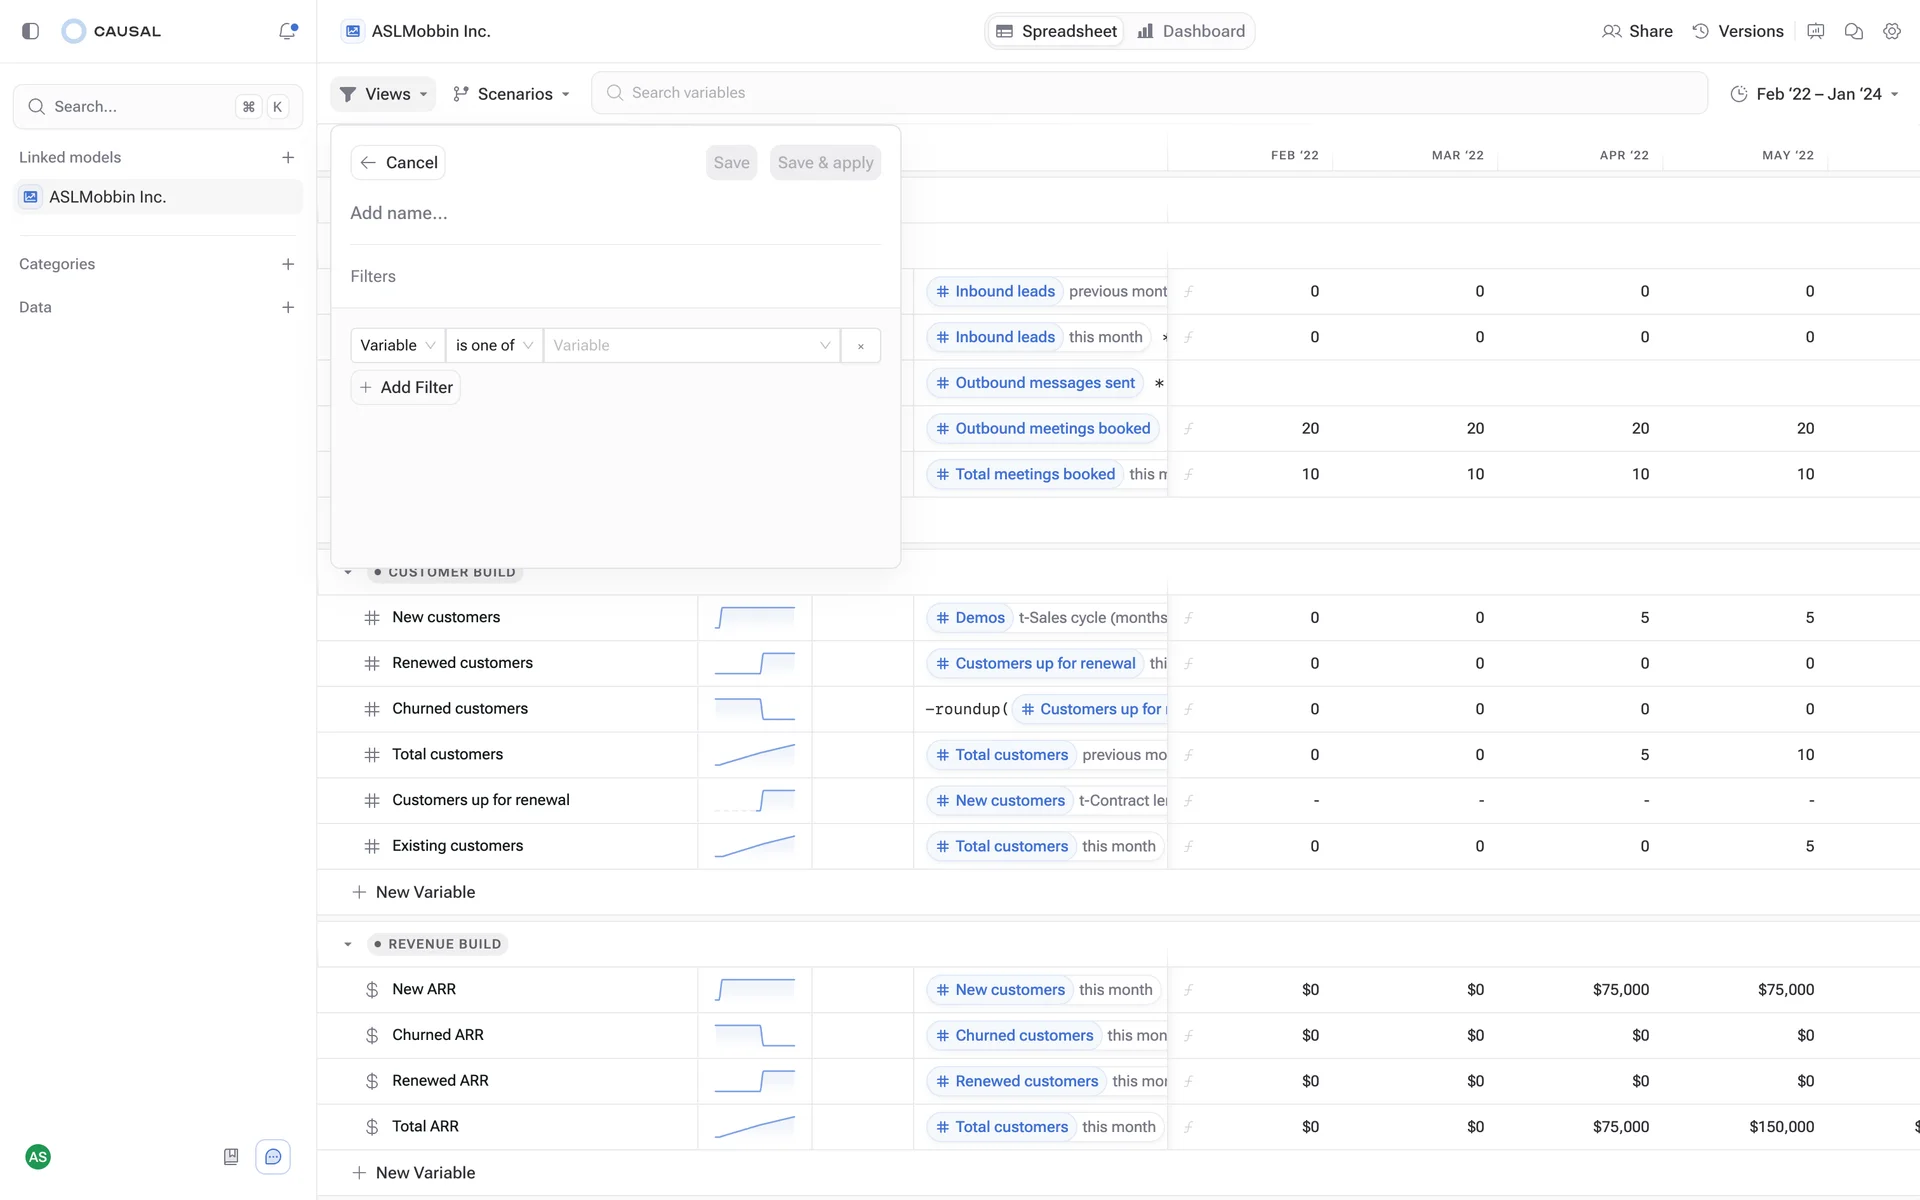The image size is (1920, 1200).
Task: Switch to the Spreadsheet tab
Action: 1056,31
